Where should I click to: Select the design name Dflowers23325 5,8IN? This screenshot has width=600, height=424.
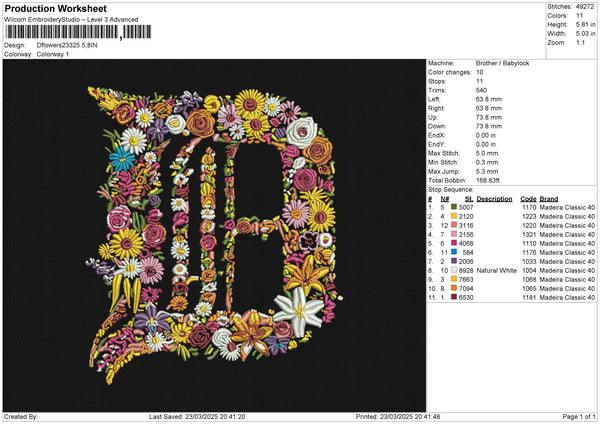[x=67, y=45]
